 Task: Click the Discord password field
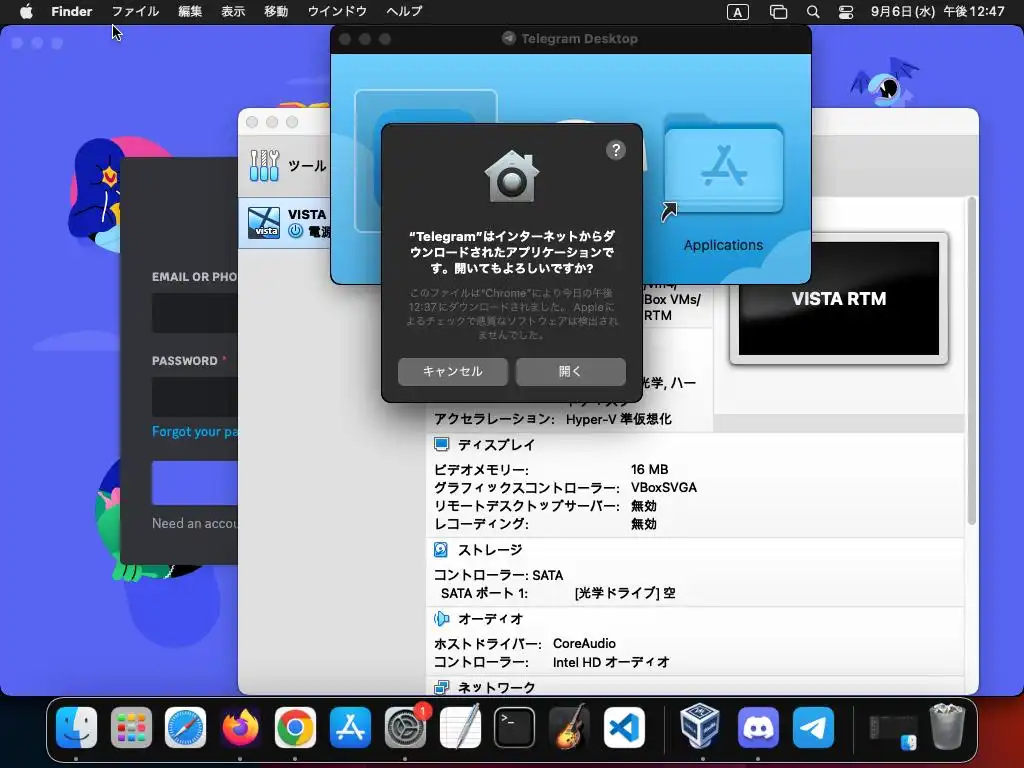tap(195, 396)
